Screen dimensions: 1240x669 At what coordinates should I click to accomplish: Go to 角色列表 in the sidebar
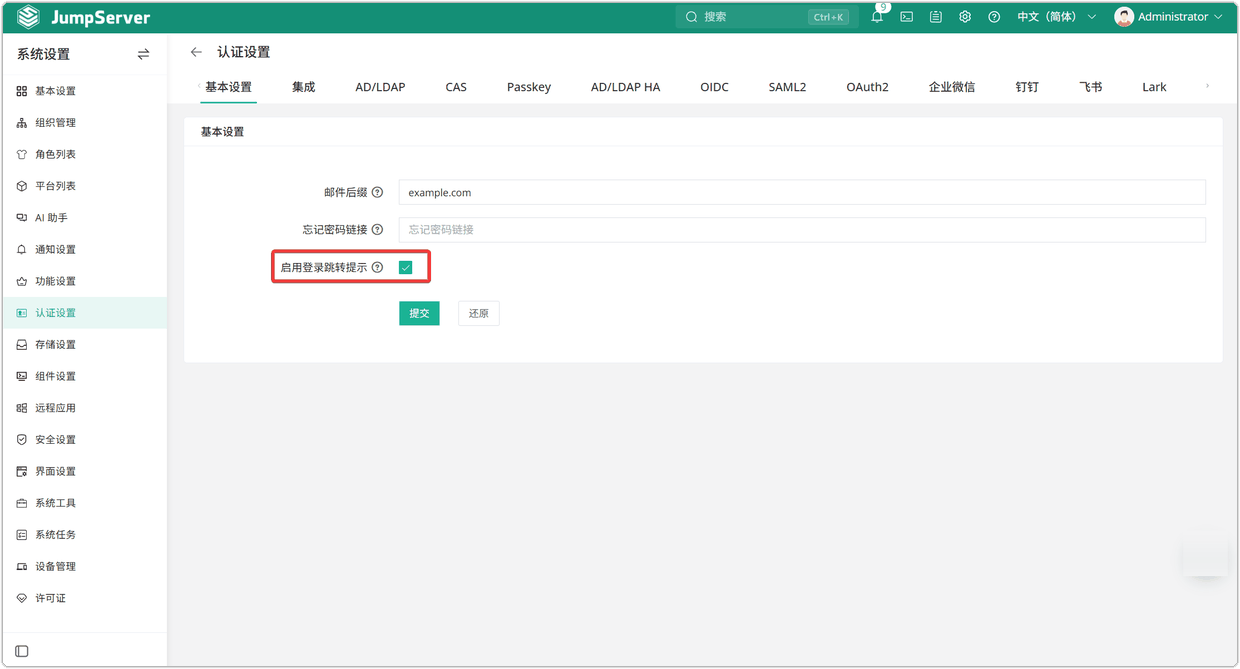(84, 155)
